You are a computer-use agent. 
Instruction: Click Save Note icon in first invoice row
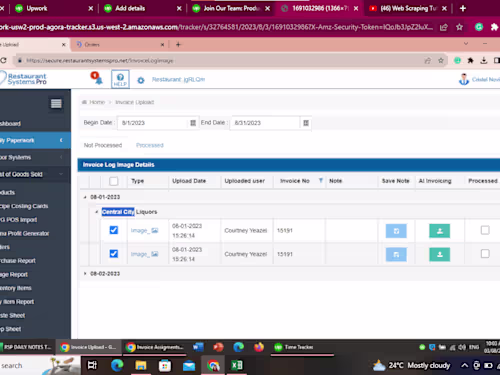(x=396, y=231)
